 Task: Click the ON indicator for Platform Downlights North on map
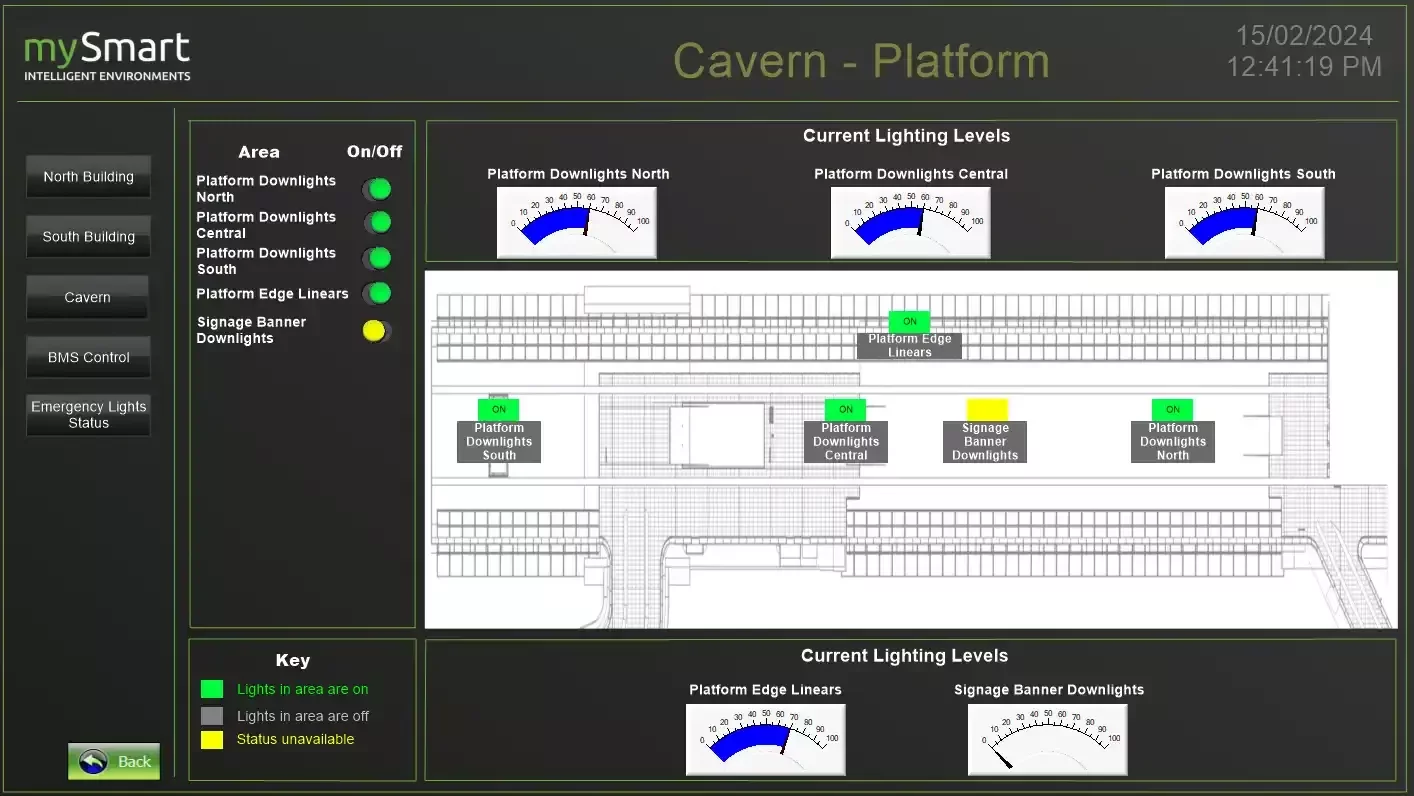tap(1172, 409)
